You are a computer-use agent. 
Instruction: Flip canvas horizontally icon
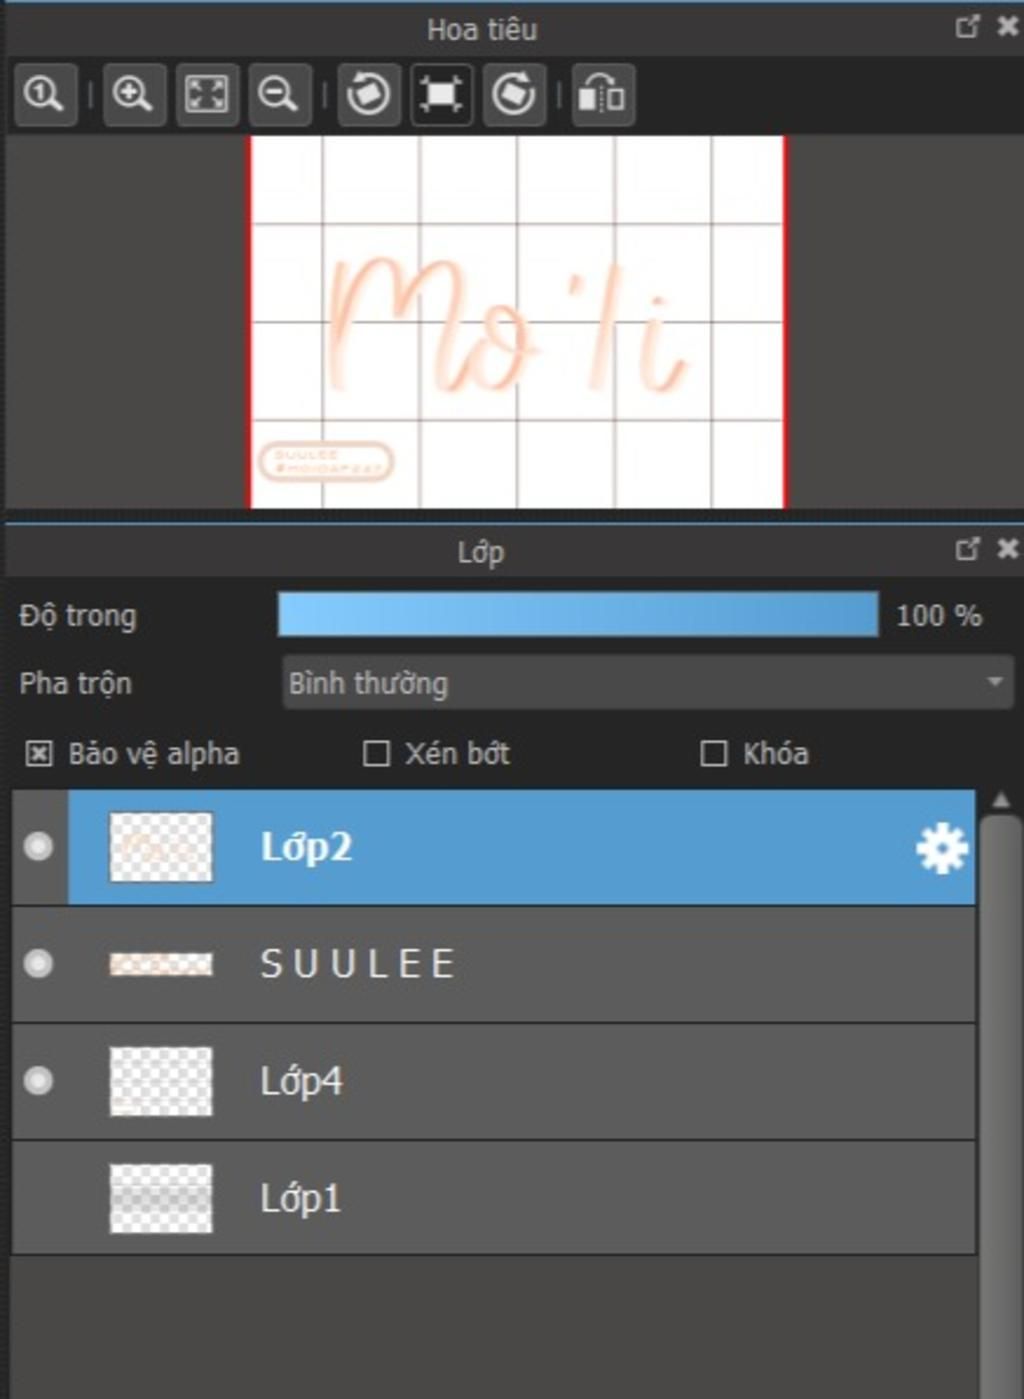point(602,95)
